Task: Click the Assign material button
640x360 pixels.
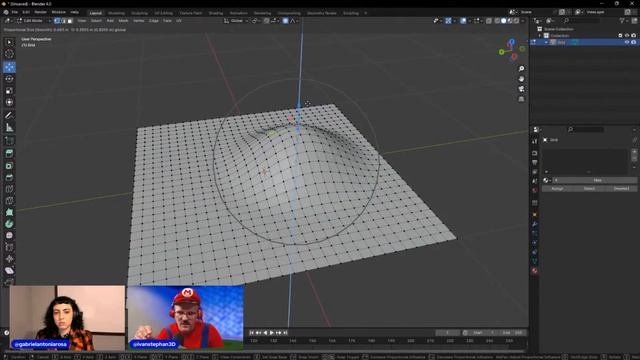Action: [557, 189]
